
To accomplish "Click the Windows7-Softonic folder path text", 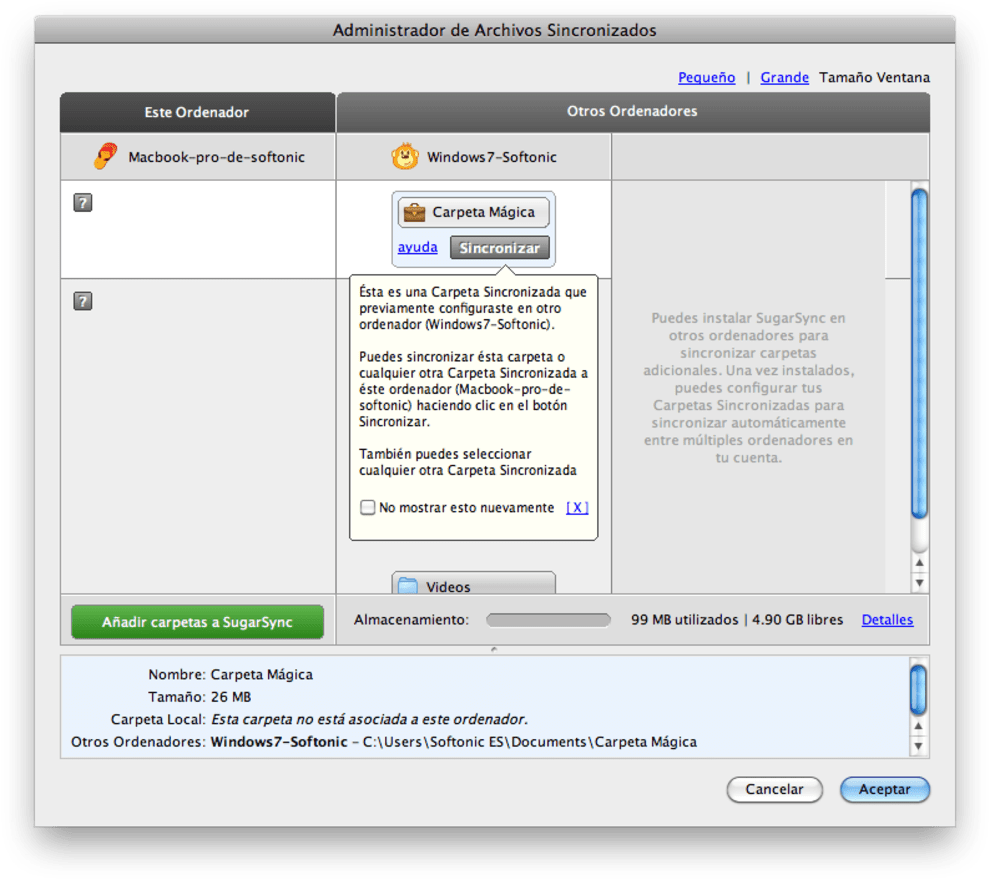I will [x=454, y=742].
